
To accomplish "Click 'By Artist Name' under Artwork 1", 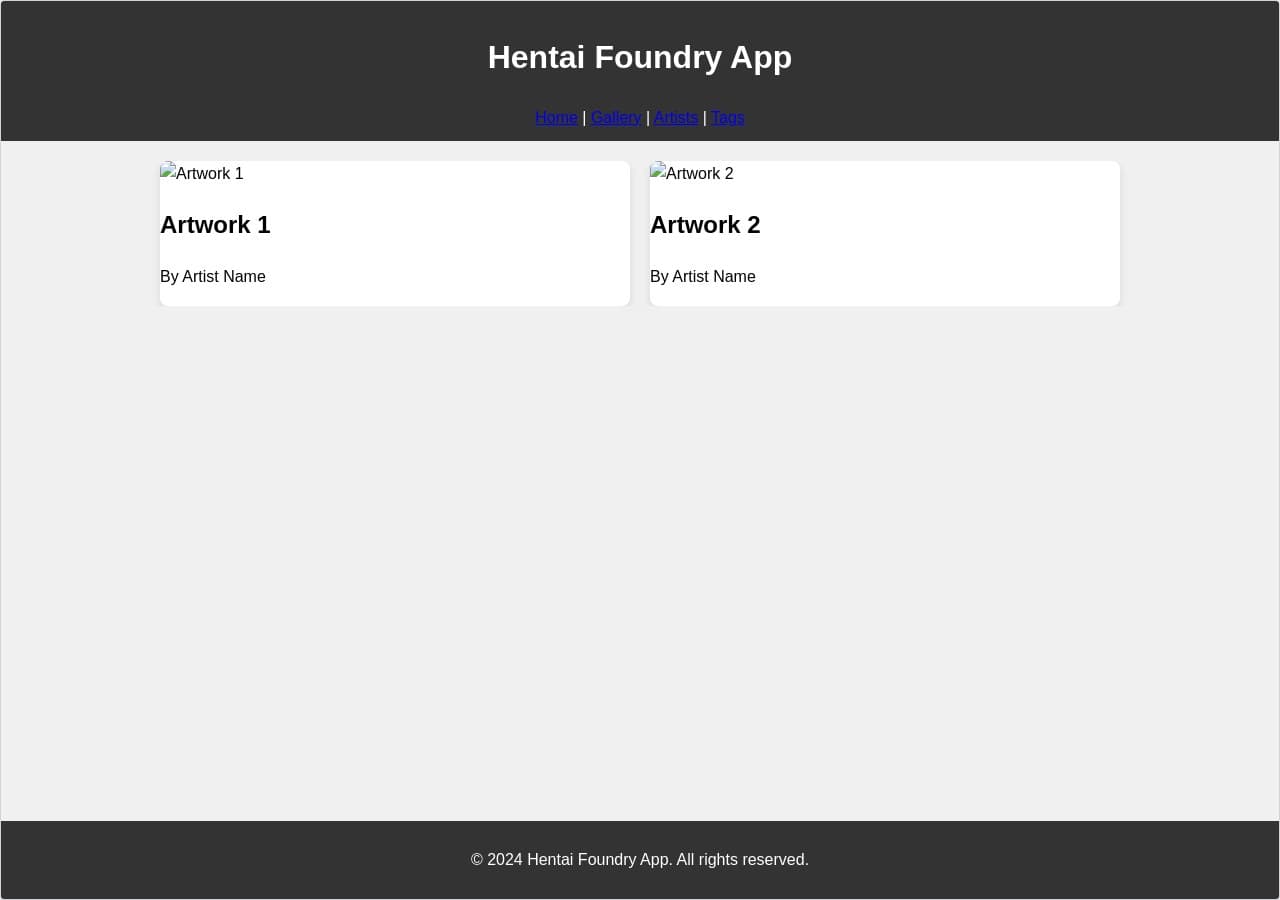I will coord(213,277).
